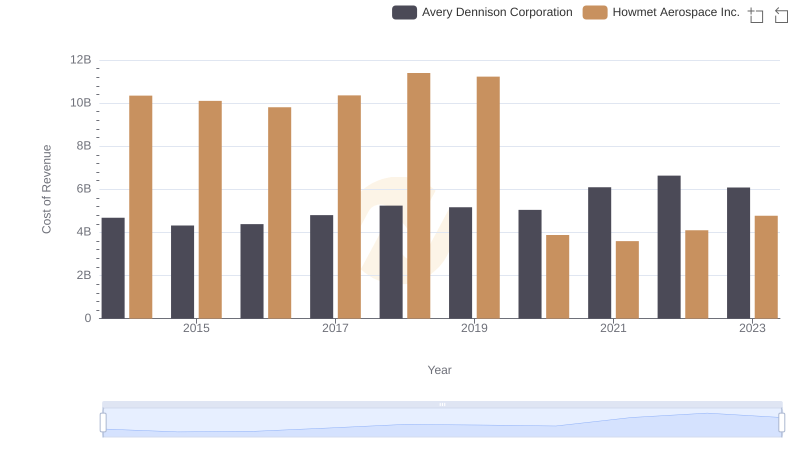Viewport: 800px width, 461px height.
Task: Select Avery Dennison 2019 bar
Action: [461, 263]
